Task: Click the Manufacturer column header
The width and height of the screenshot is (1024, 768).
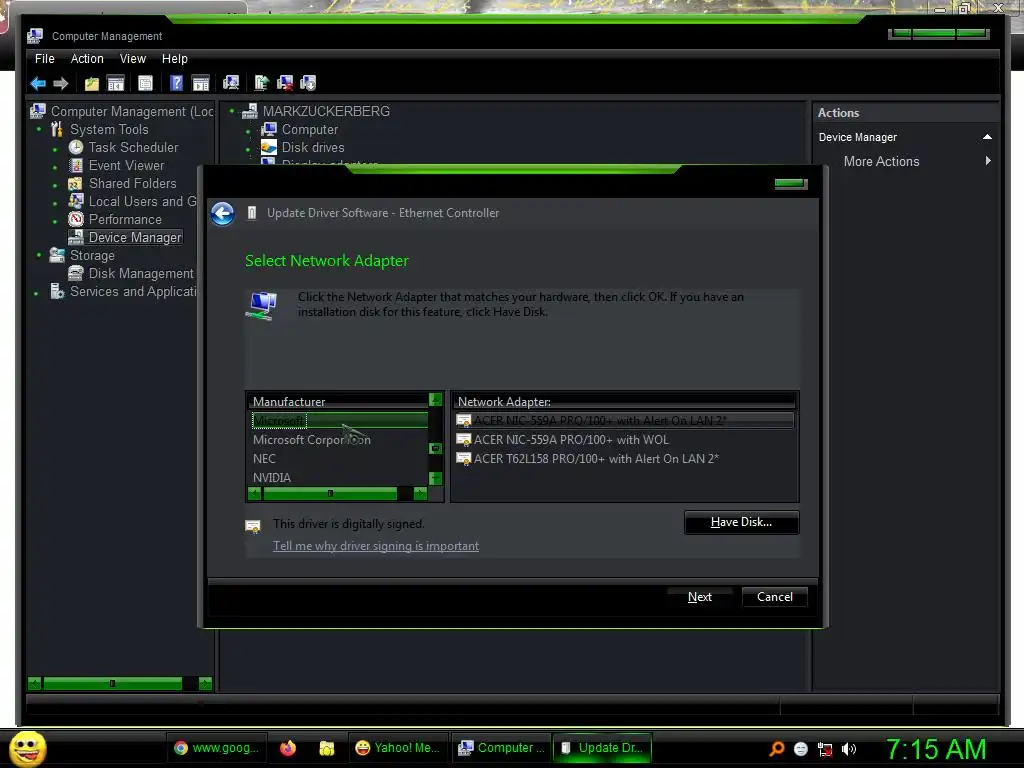Action: 338,402
